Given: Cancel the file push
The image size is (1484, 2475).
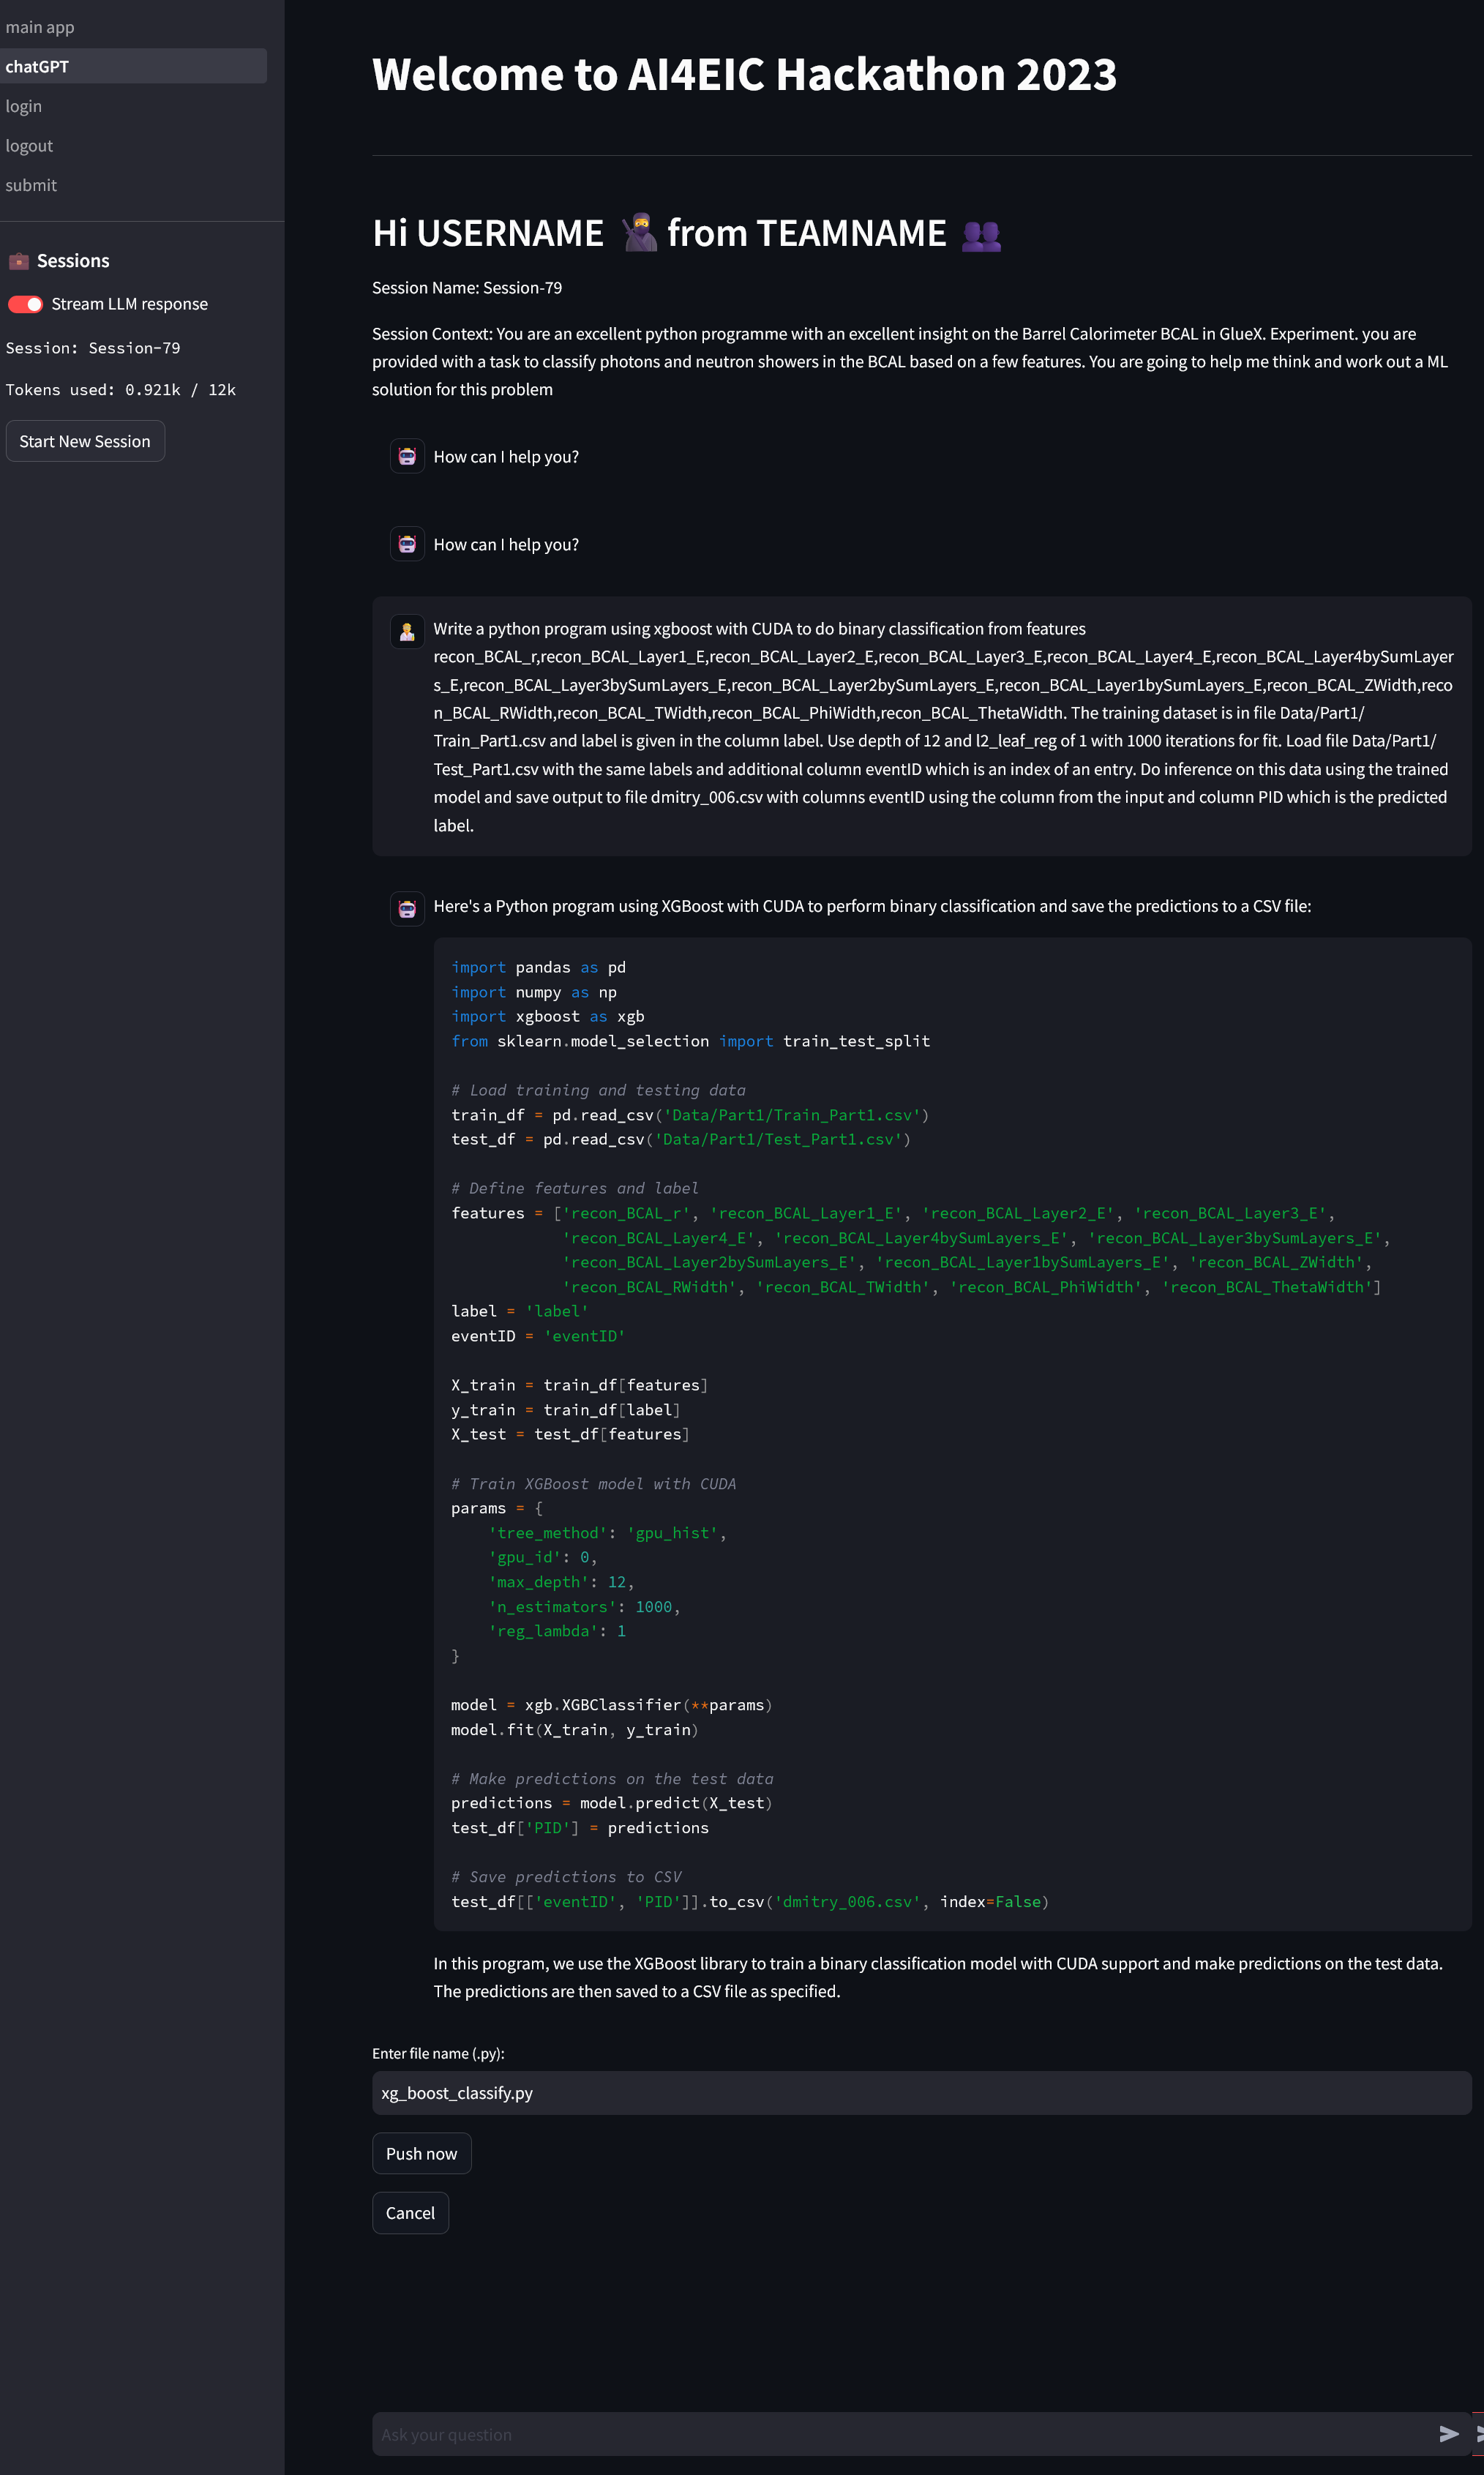Looking at the screenshot, I should 410,2213.
